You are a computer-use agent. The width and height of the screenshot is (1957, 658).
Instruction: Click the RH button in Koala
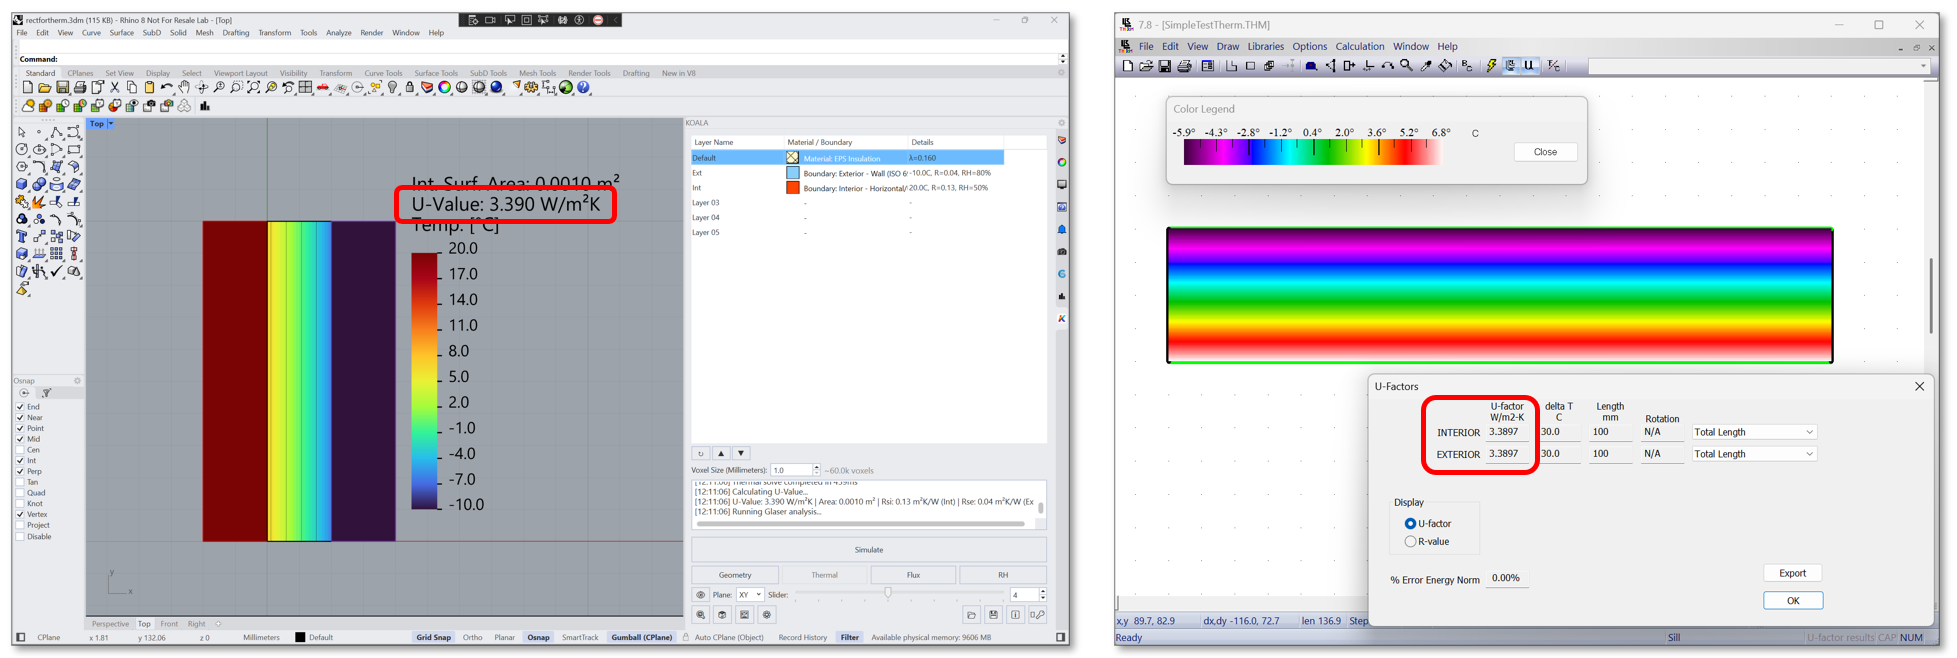click(x=1003, y=575)
